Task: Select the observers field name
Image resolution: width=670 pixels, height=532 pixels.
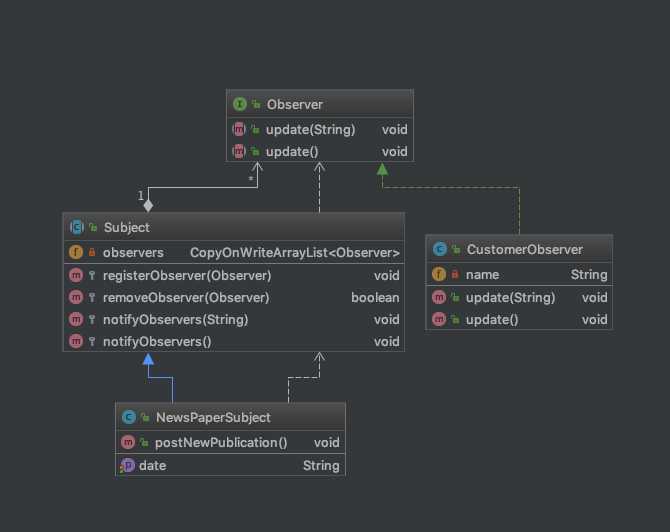Action: (133, 253)
